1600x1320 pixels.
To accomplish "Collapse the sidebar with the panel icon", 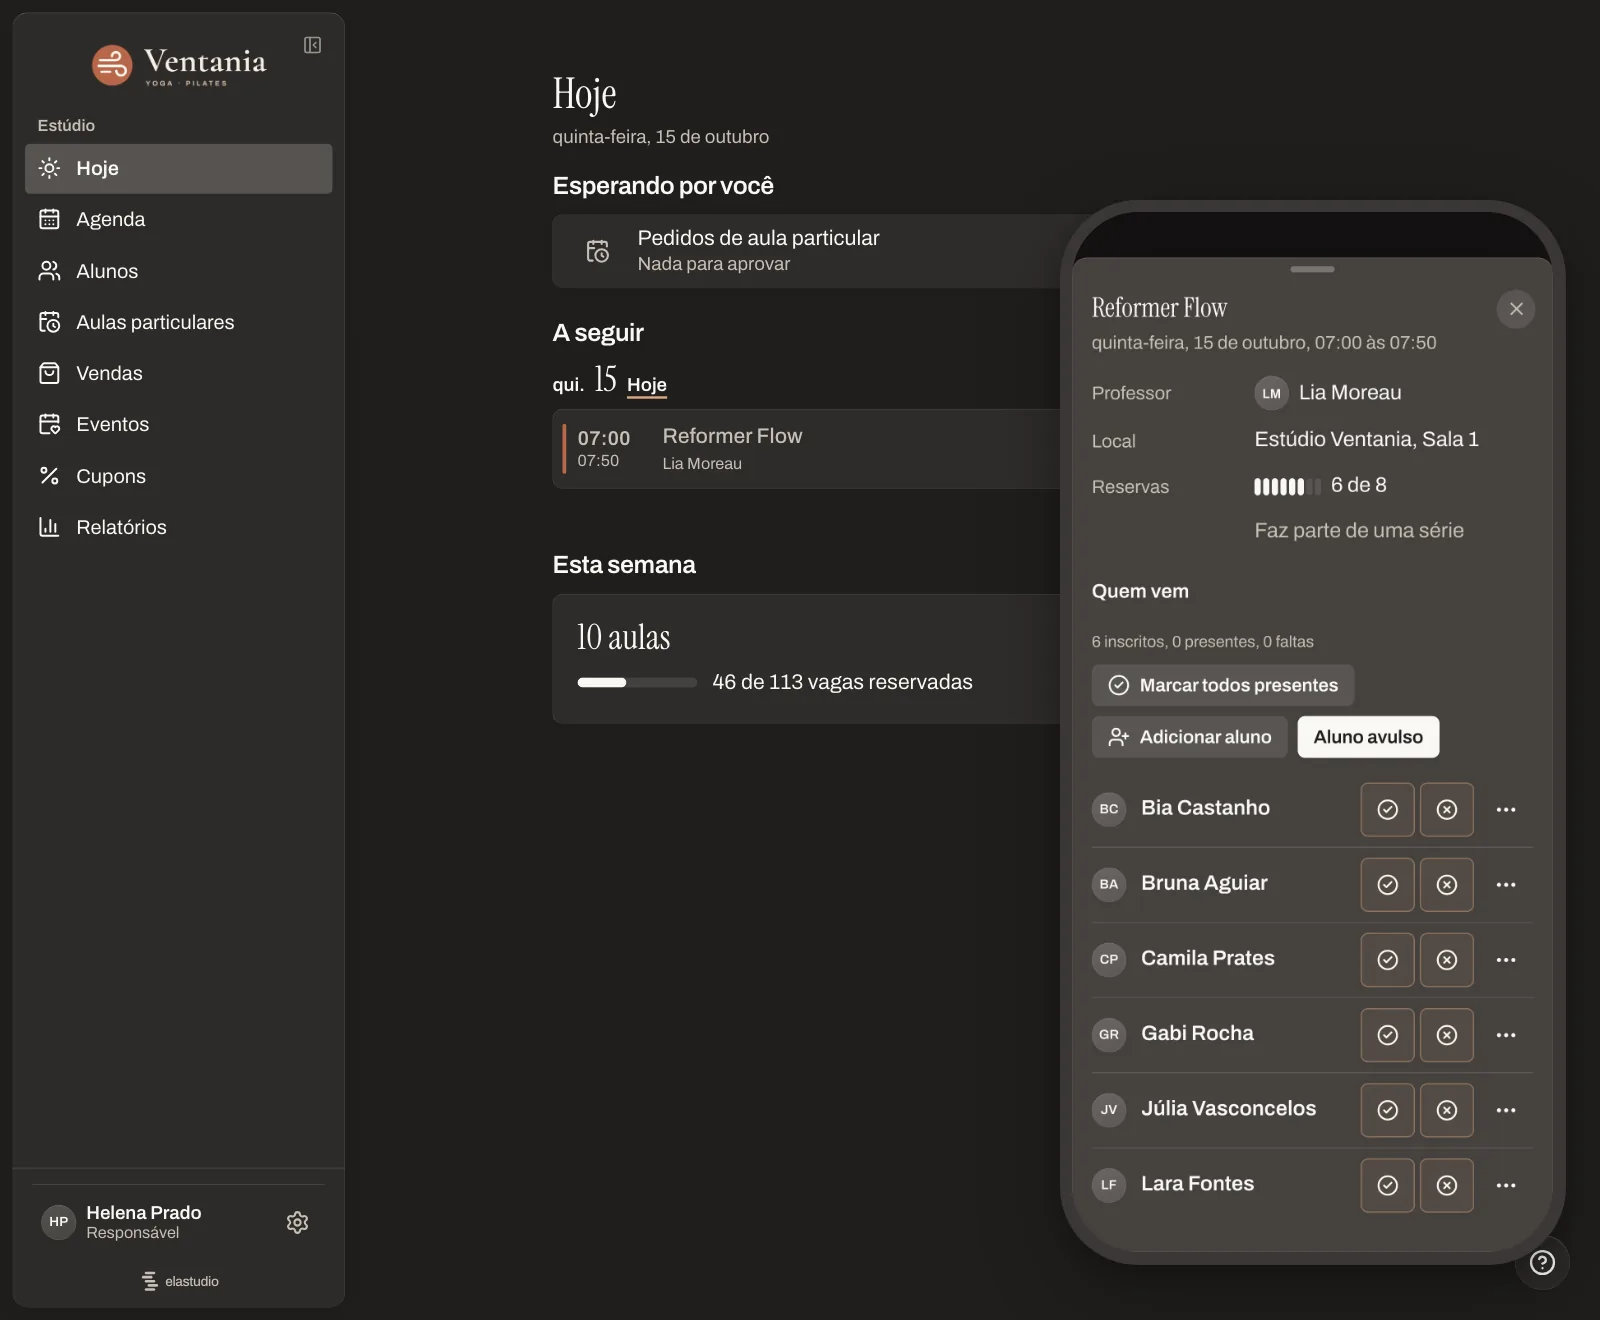I will coord(312,45).
